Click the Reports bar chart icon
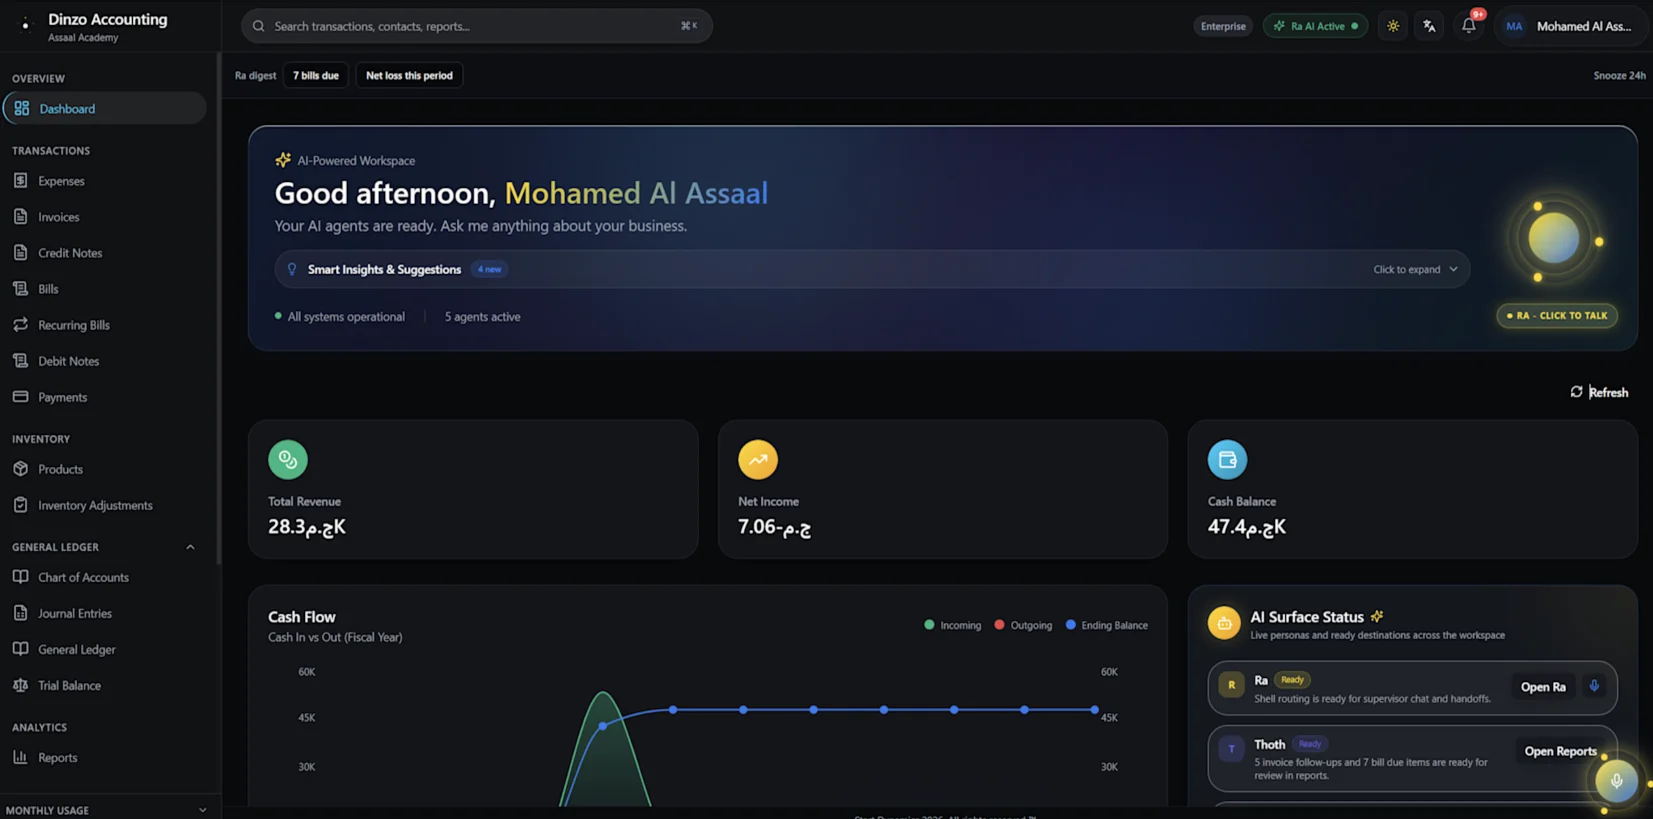This screenshot has width=1653, height=819. [x=20, y=757]
